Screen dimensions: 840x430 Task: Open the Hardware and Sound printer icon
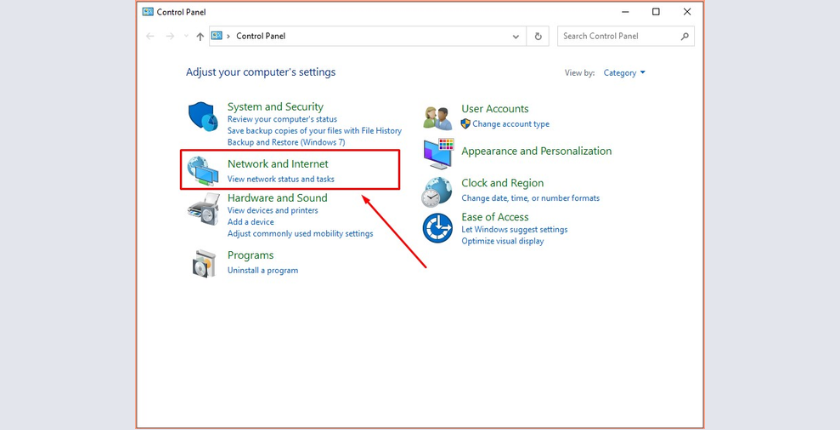click(204, 209)
